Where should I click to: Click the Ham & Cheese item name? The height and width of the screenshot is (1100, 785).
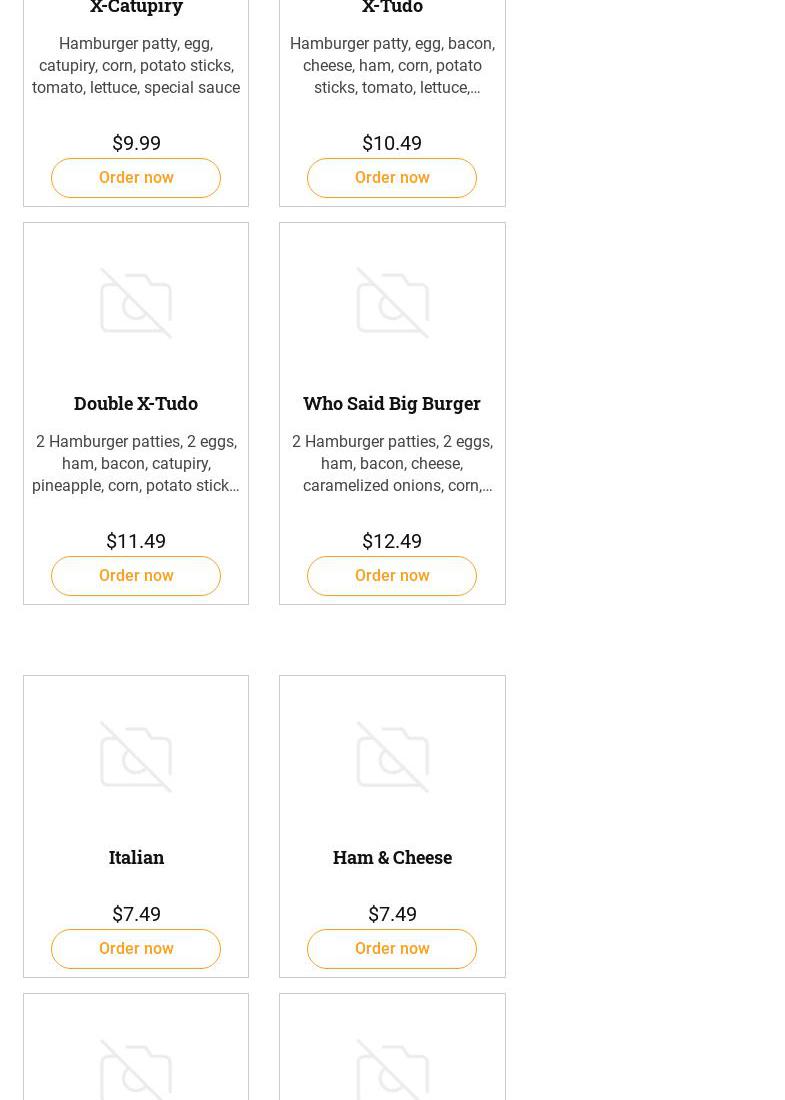(392, 857)
